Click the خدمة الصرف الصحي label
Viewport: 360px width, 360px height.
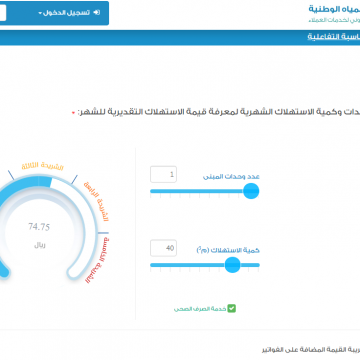(200, 309)
